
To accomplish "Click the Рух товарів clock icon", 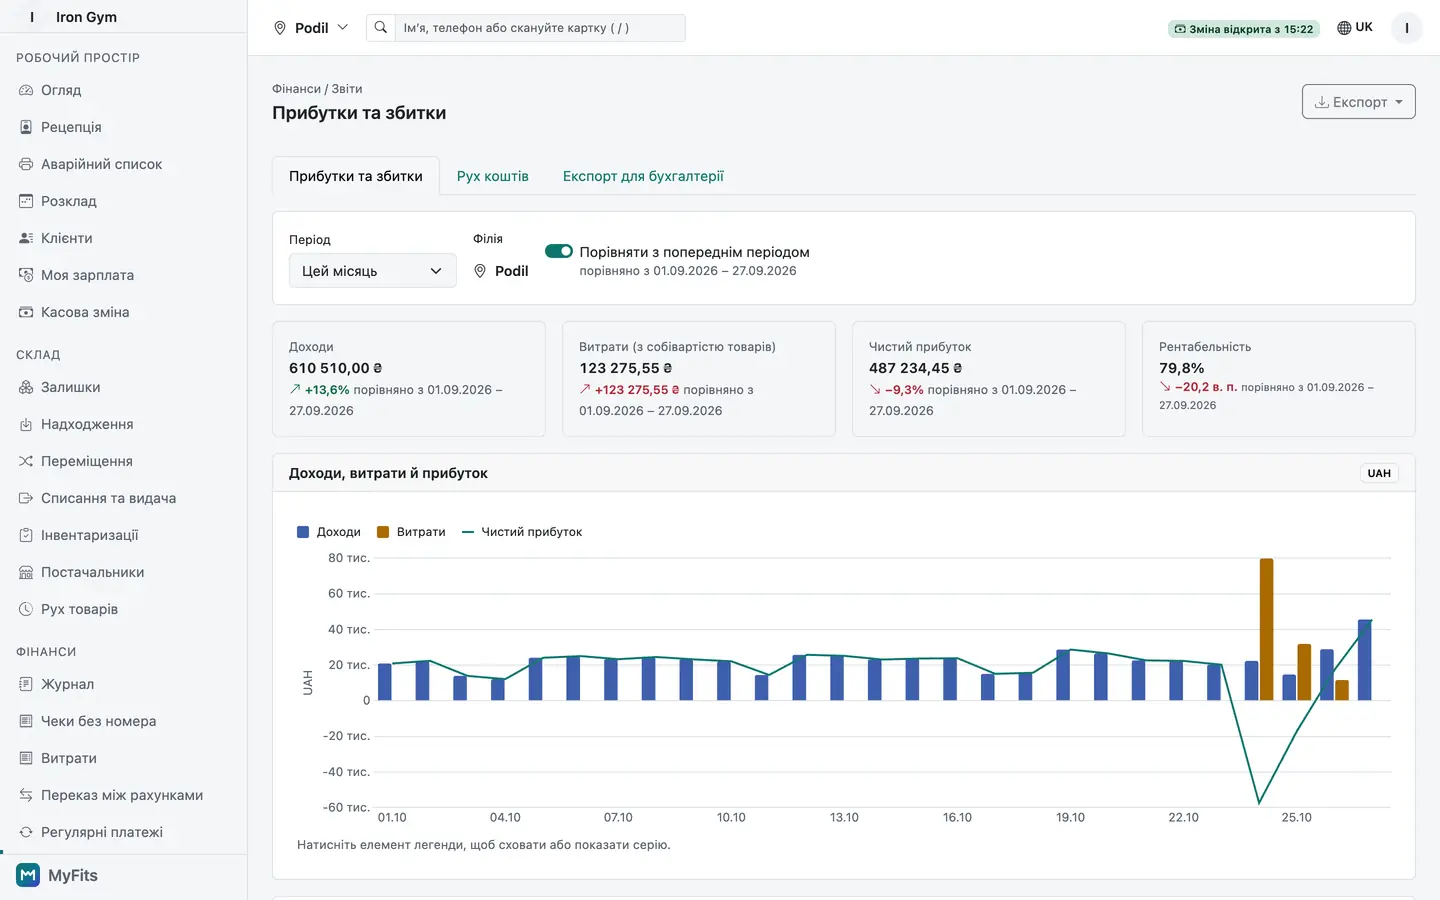I will [x=26, y=609].
